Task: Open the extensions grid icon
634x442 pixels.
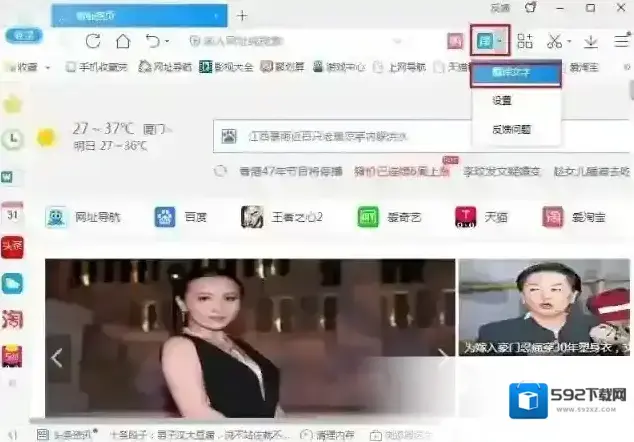Action: (525, 42)
